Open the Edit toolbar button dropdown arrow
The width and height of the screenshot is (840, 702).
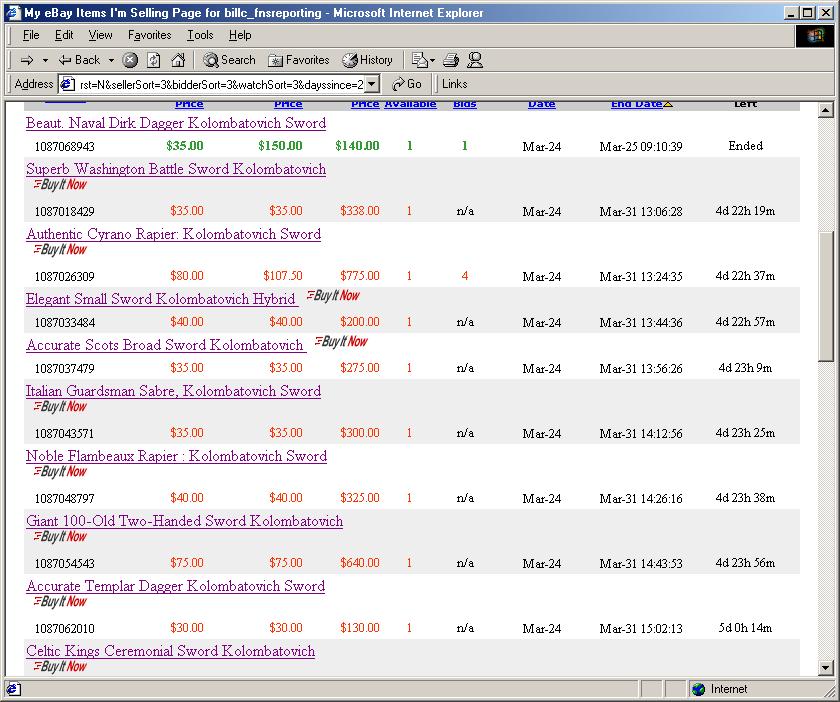click(432, 60)
